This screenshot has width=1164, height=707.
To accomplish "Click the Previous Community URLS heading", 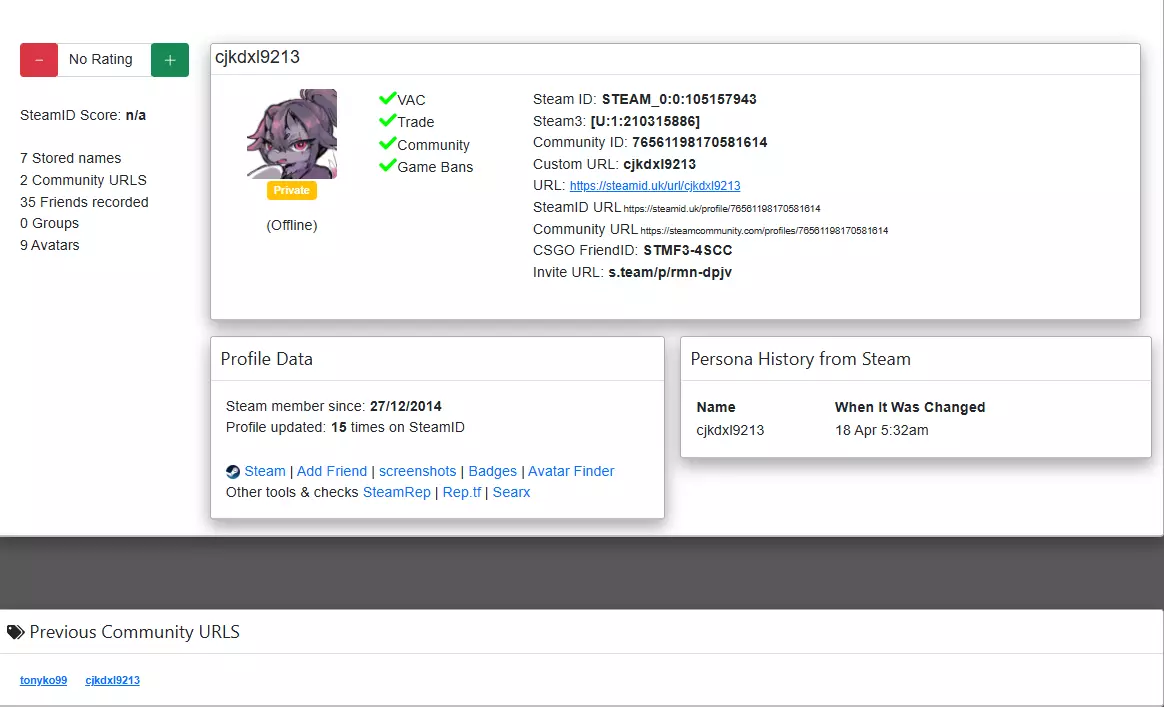I will pyautogui.click(x=134, y=632).
